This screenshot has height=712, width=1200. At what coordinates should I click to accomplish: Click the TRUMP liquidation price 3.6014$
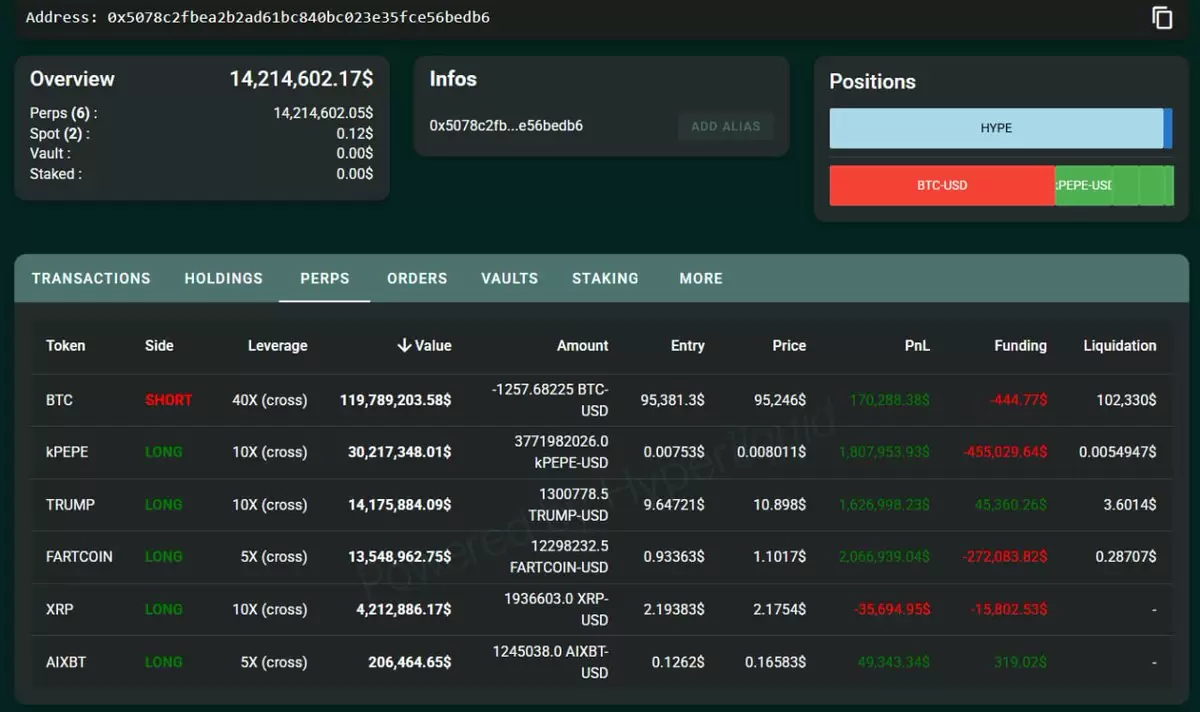1130,505
